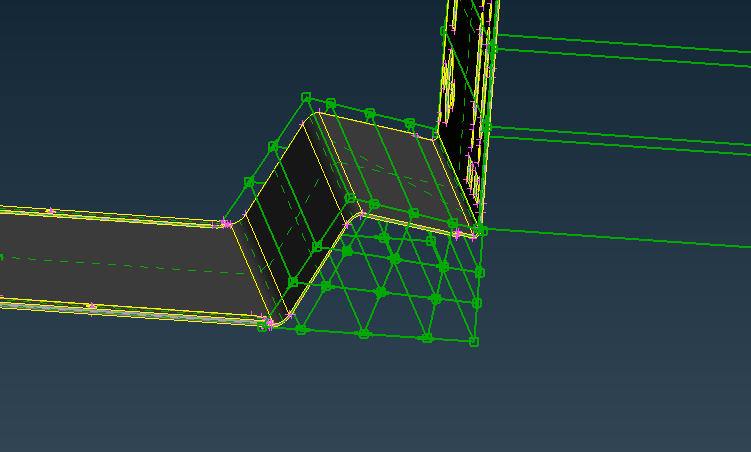The height and width of the screenshot is (452, 751).
Task: Select a central node in the triangular mesh grid
Action: 380,292
